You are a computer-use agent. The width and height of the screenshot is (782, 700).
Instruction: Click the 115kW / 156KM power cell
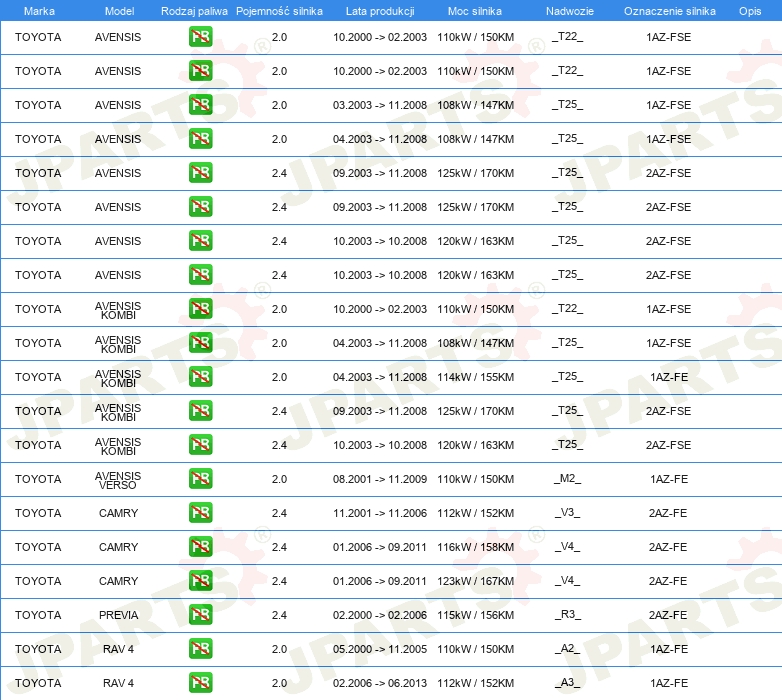476,615
